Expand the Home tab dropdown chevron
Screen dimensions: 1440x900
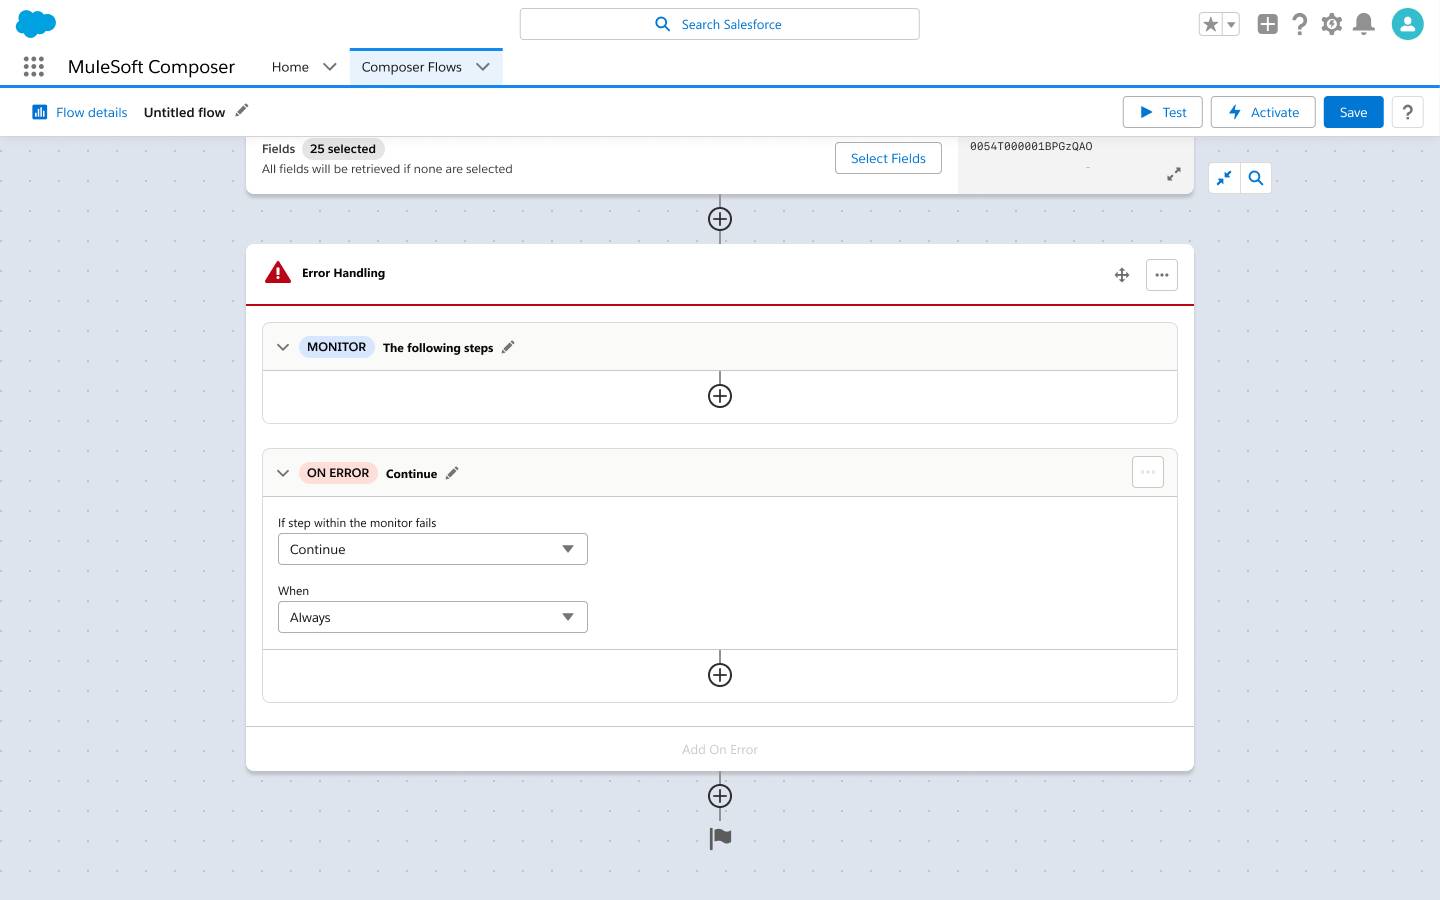click(329, 67)
